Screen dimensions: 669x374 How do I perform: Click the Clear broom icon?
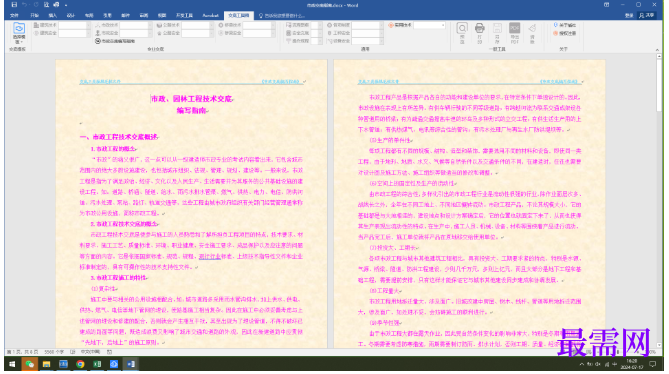tap(532, 29)
